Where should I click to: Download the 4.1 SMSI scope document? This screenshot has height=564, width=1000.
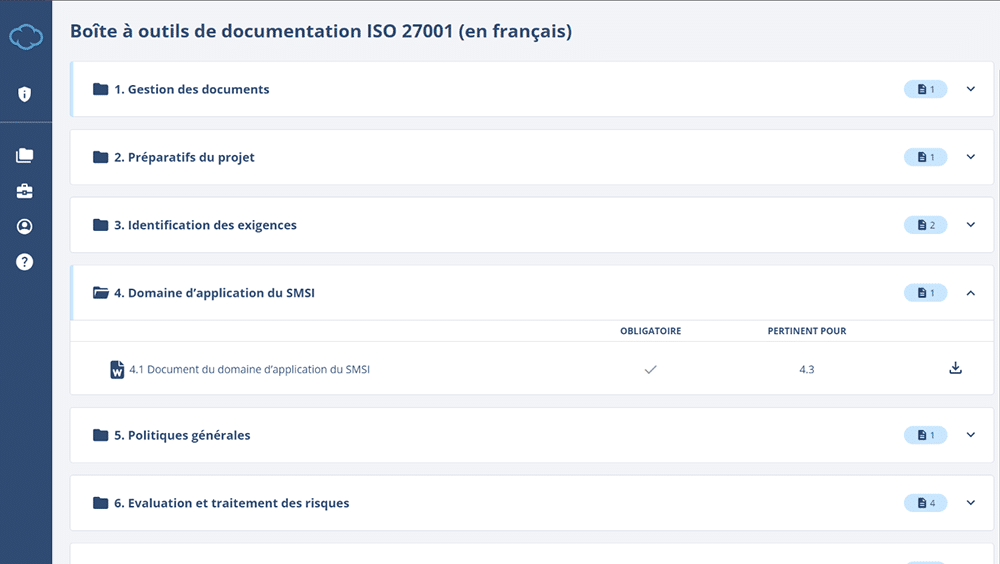(x=955, y=368)
